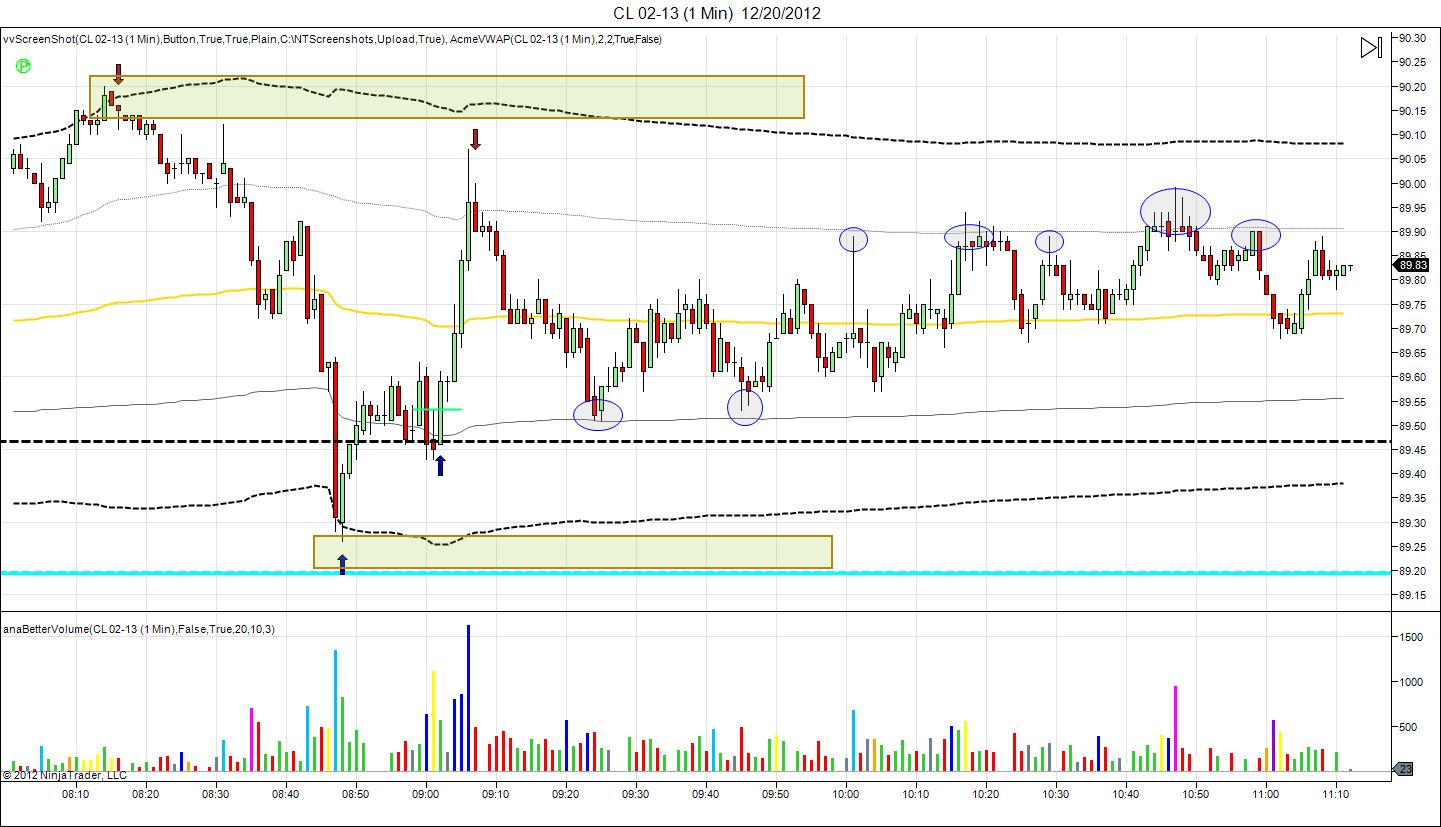Click the 89.40 price axis label
The width and height of the screenshot is (1441, 827).
tap(1411, 474)
